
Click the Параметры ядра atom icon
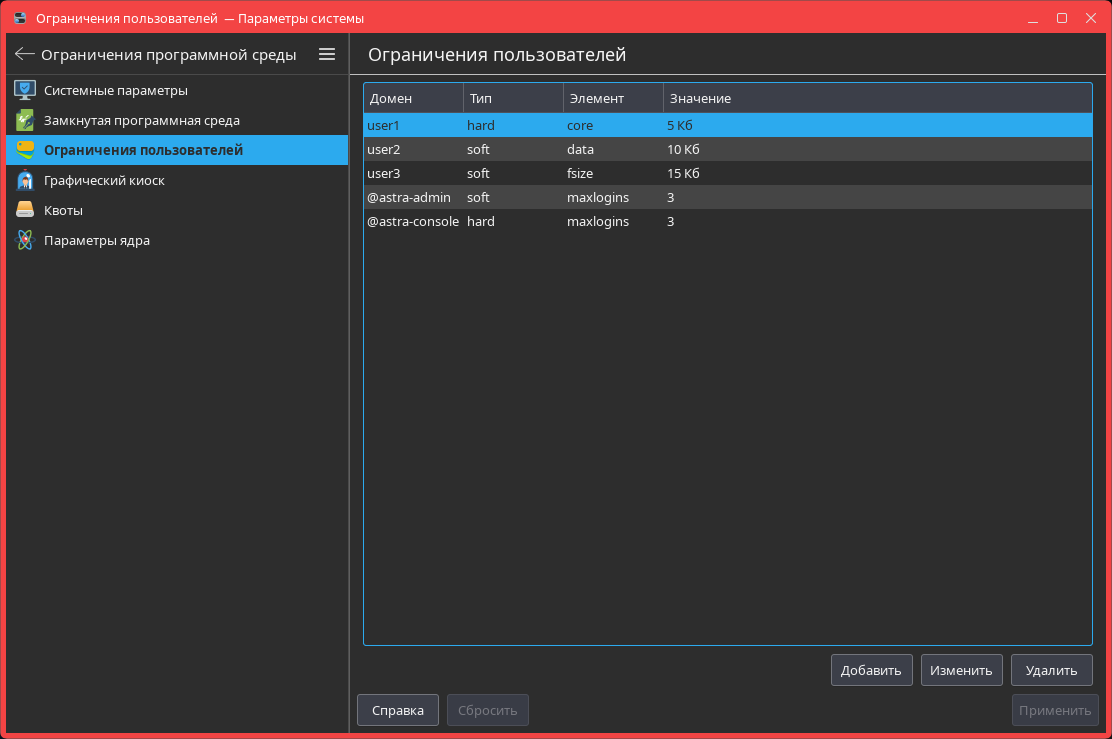pyautogui.click(x=25, y=241)
